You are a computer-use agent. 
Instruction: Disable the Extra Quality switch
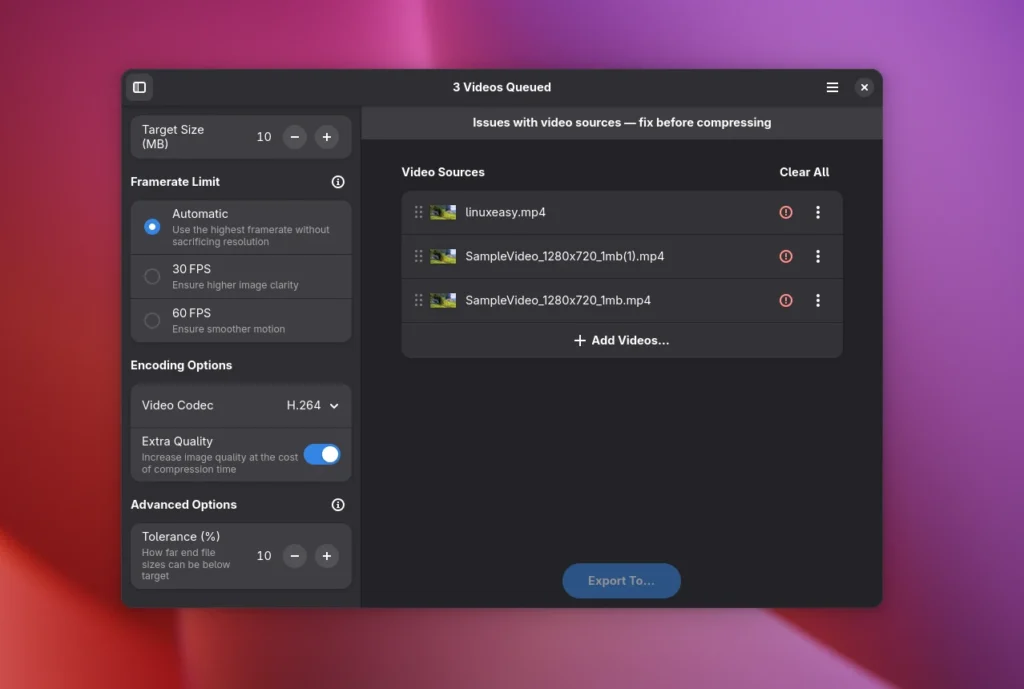pyautogui.click(x=322, y=454)
